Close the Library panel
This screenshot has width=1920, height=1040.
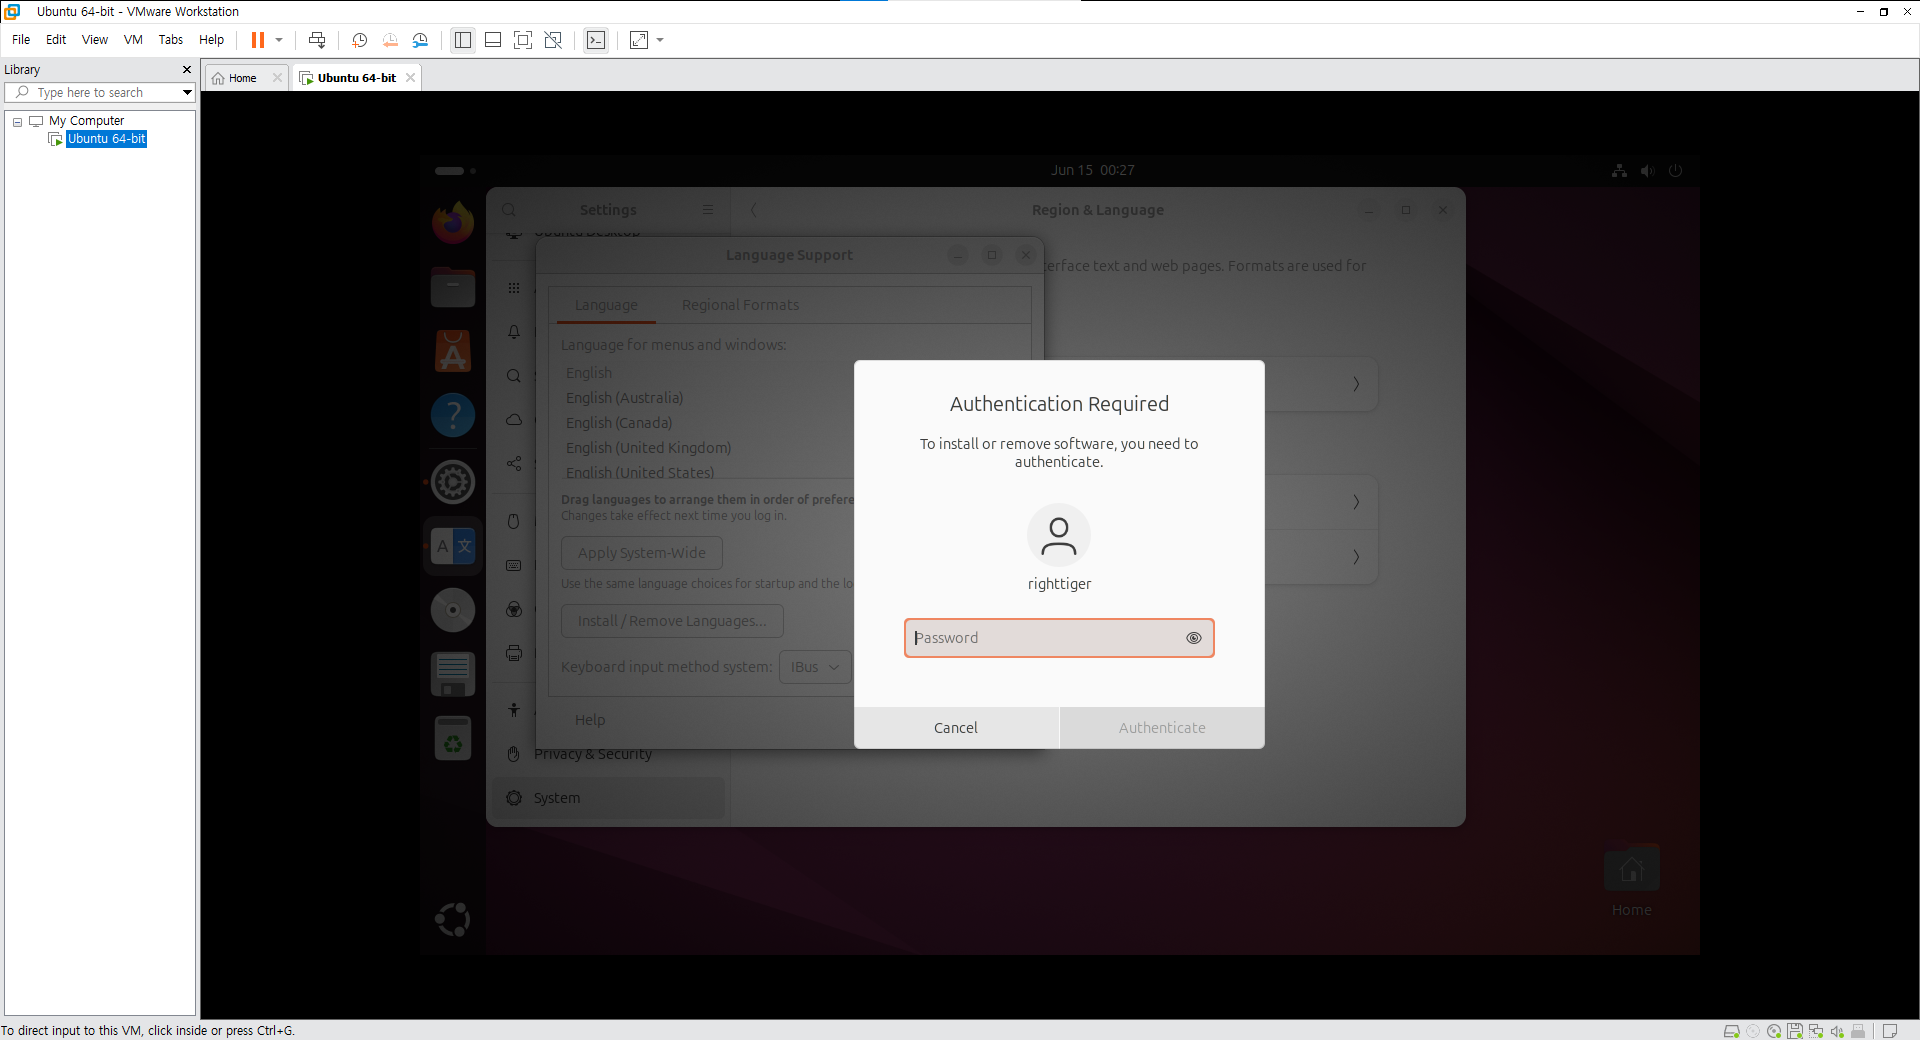(187, 70)
